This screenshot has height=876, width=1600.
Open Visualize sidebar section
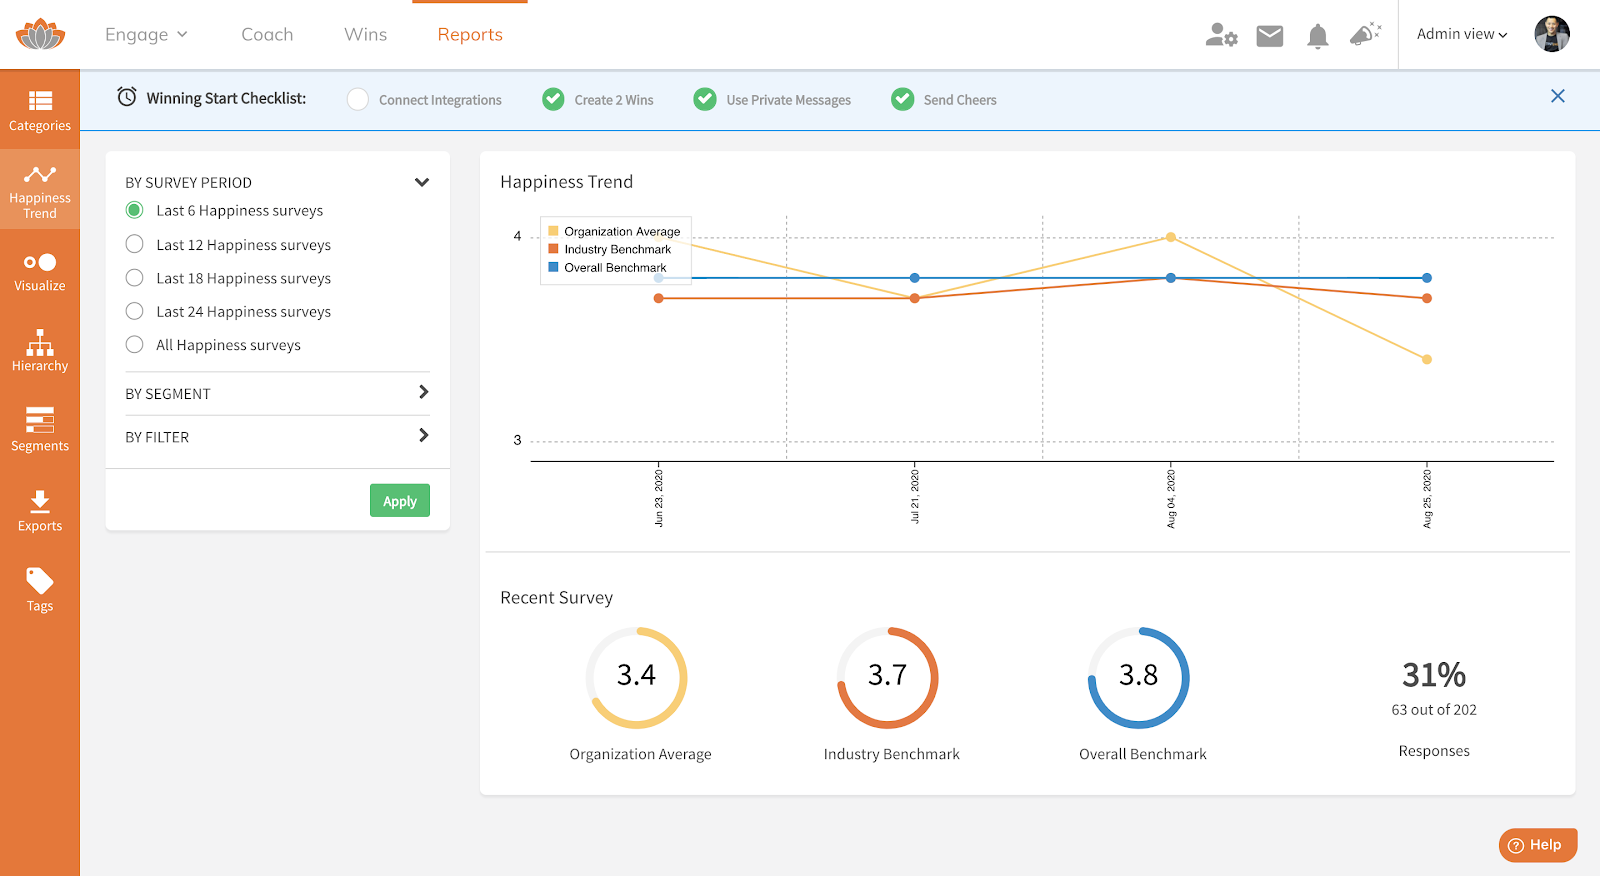point(40,270)
